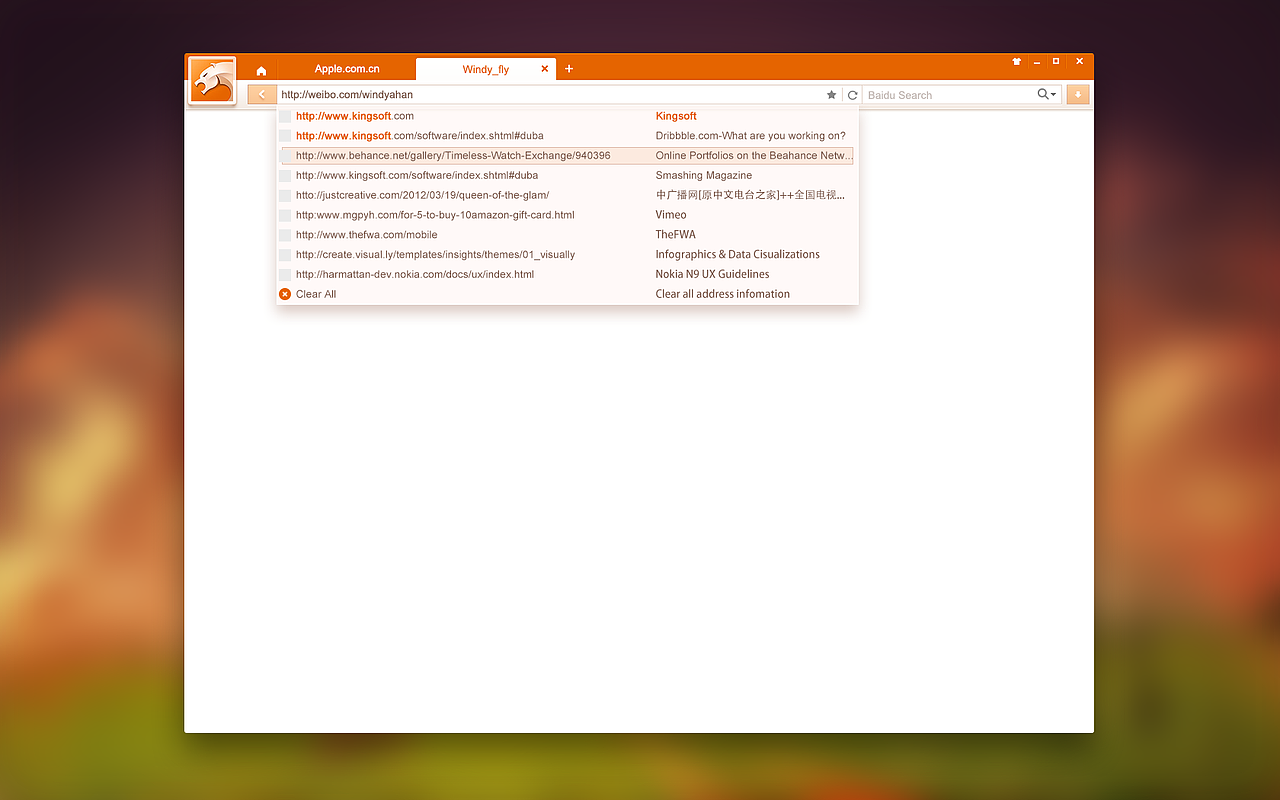Open the downloads arrow button
Image resolution: width=1280 pixels, height=800 pixels.
1078,94
